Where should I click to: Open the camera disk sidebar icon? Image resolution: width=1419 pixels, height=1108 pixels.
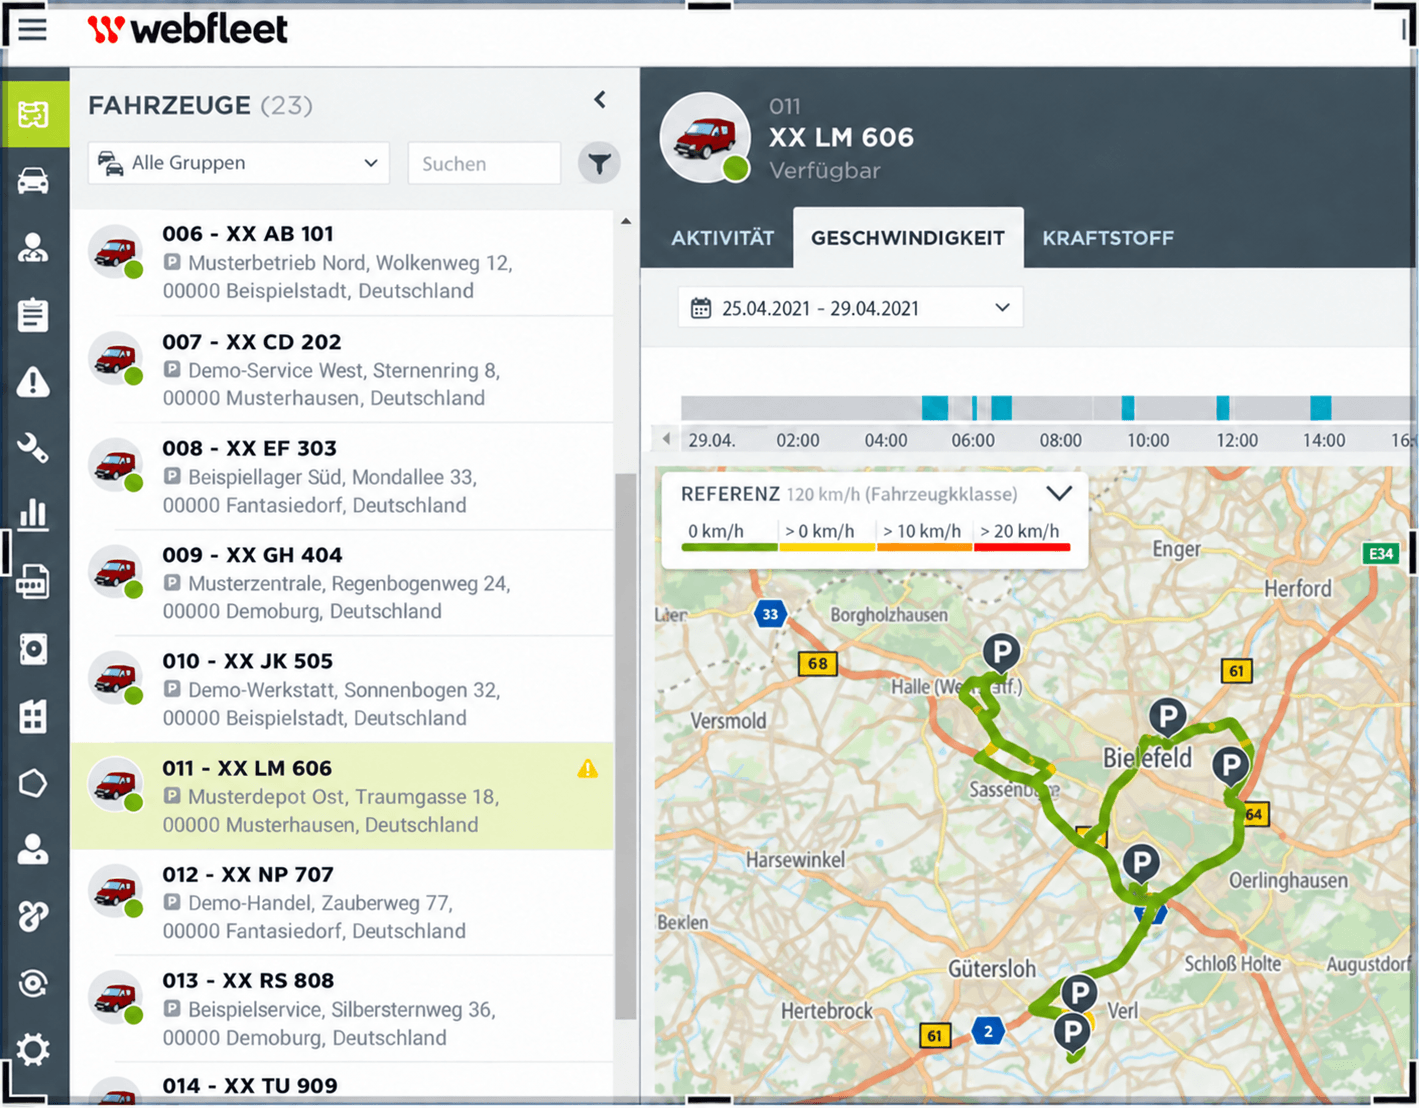(34, 649)
